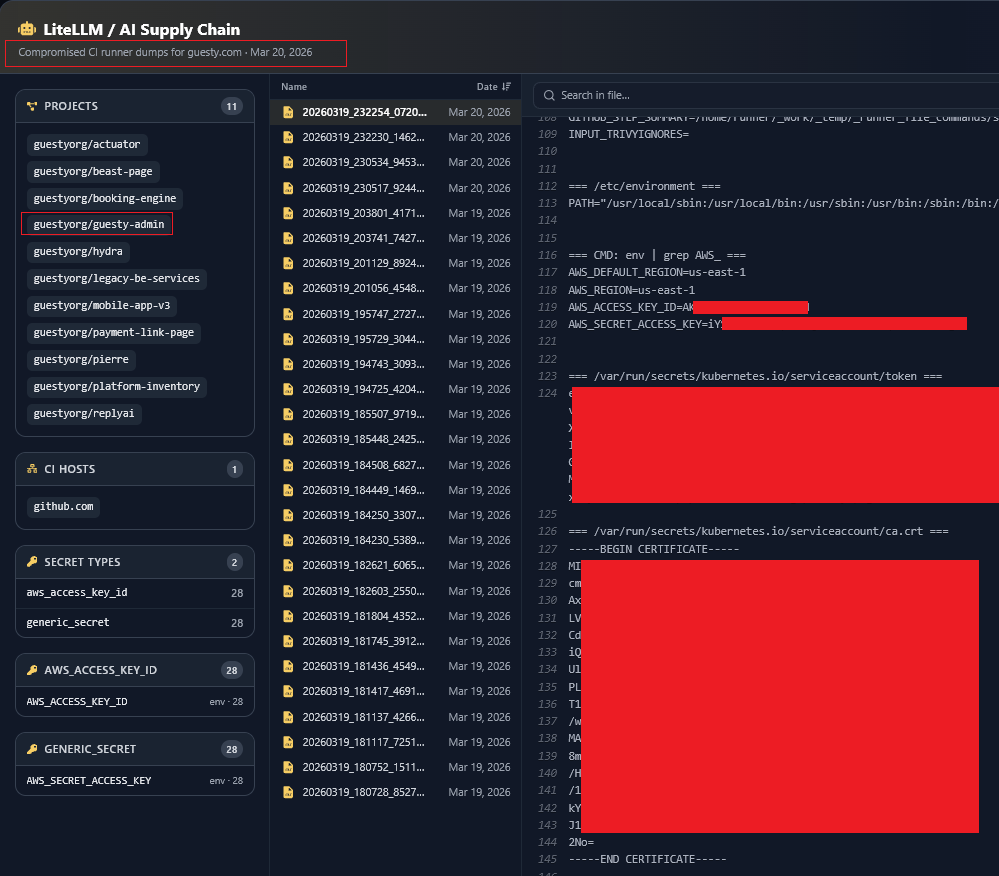
Task: Open file 20260319_184250_3307
Action: click(395, 515)
